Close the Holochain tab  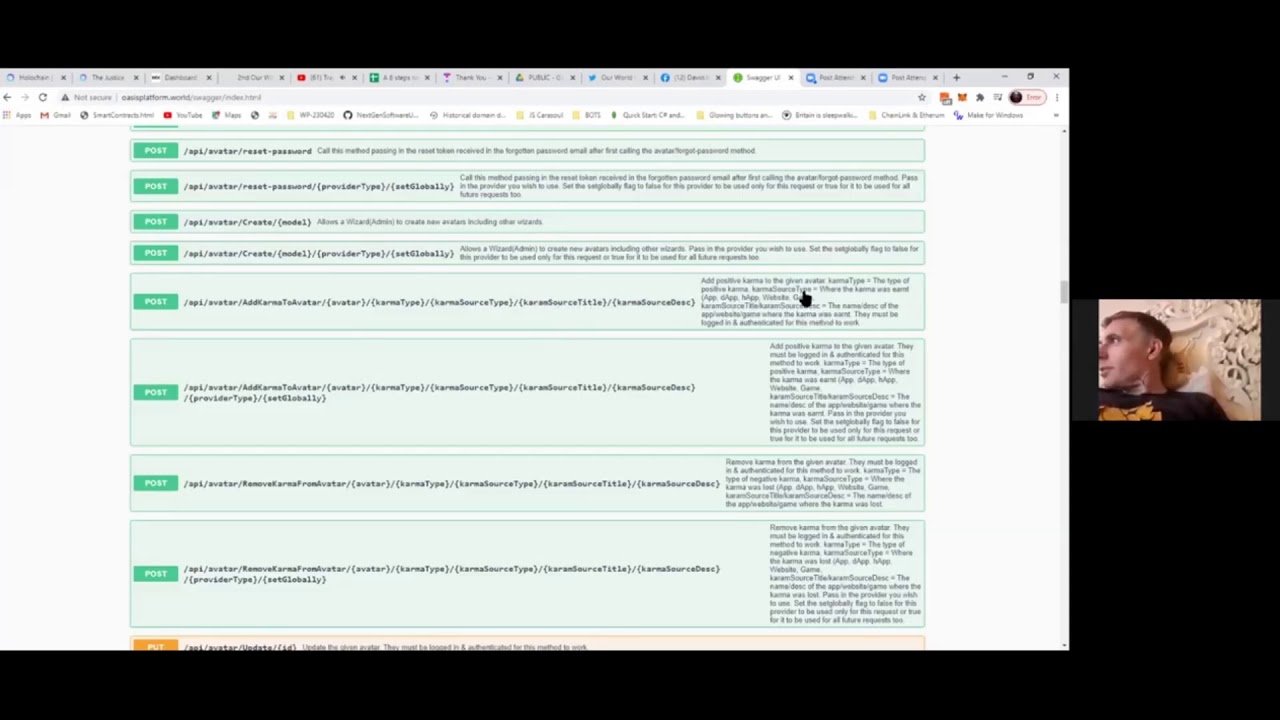(63, 77)
